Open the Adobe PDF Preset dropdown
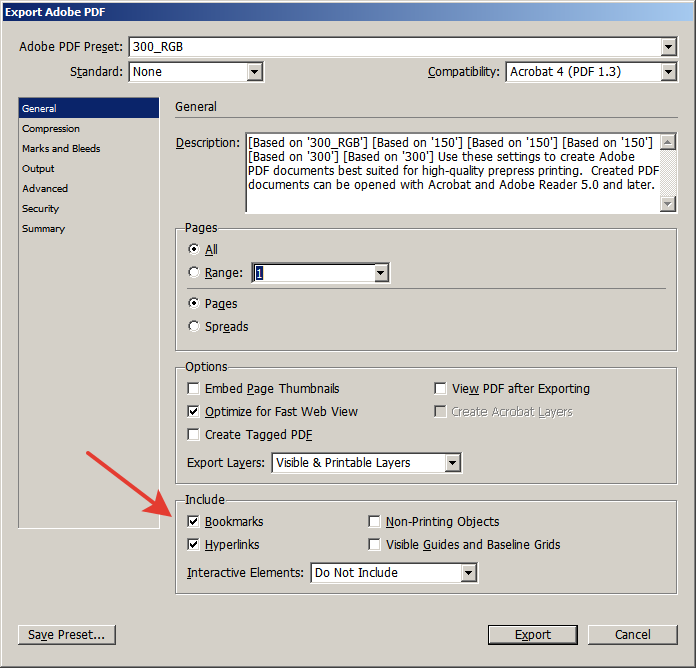The width and height of the screenshot is (696, 668). click(403, 47)
